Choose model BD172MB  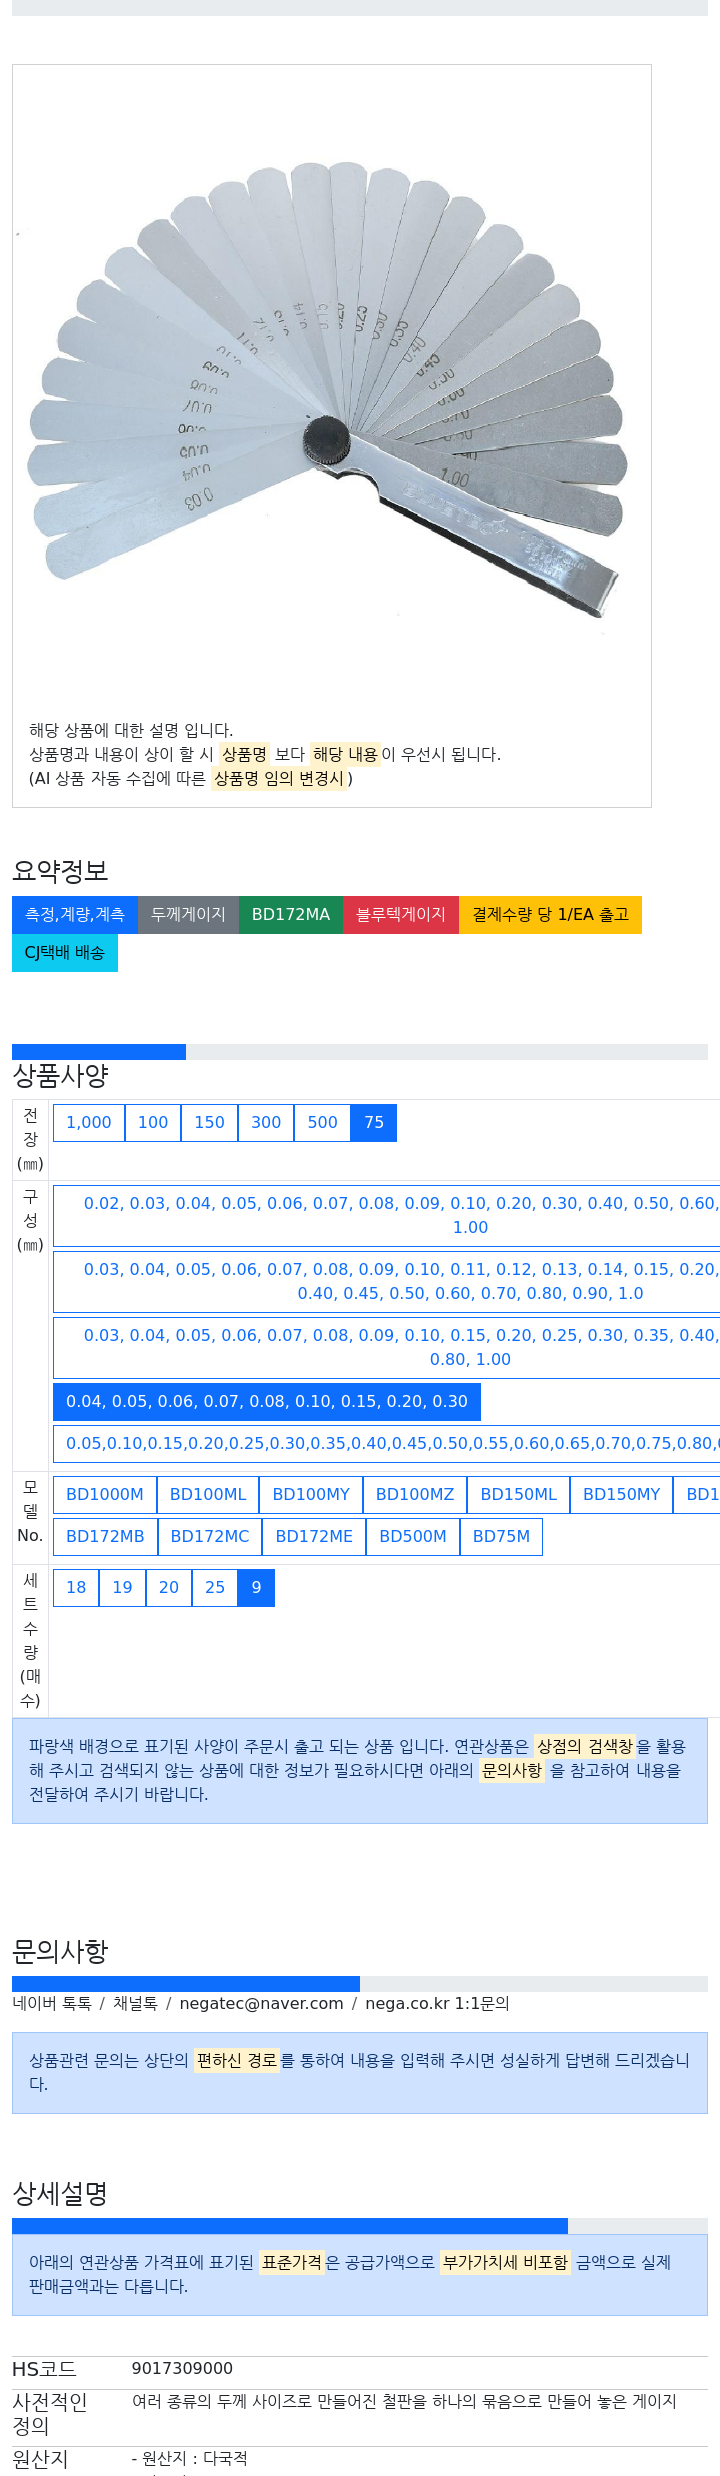105,1536
